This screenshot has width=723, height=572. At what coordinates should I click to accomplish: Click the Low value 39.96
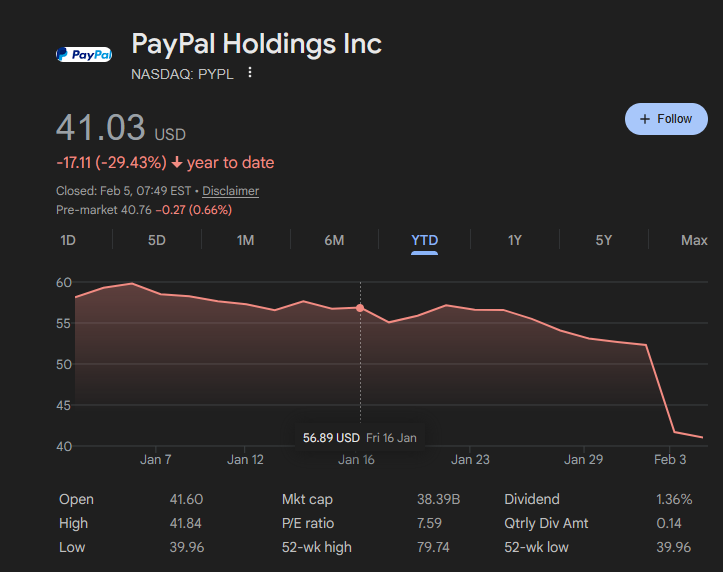(187, 547)
